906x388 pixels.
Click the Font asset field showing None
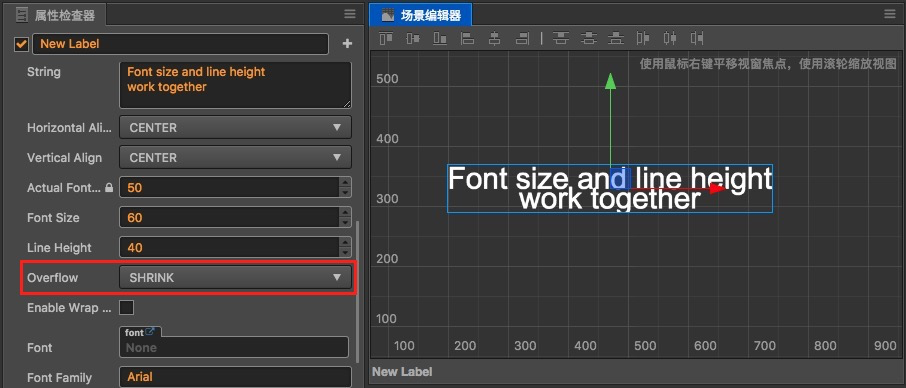(x=234, y=348)
